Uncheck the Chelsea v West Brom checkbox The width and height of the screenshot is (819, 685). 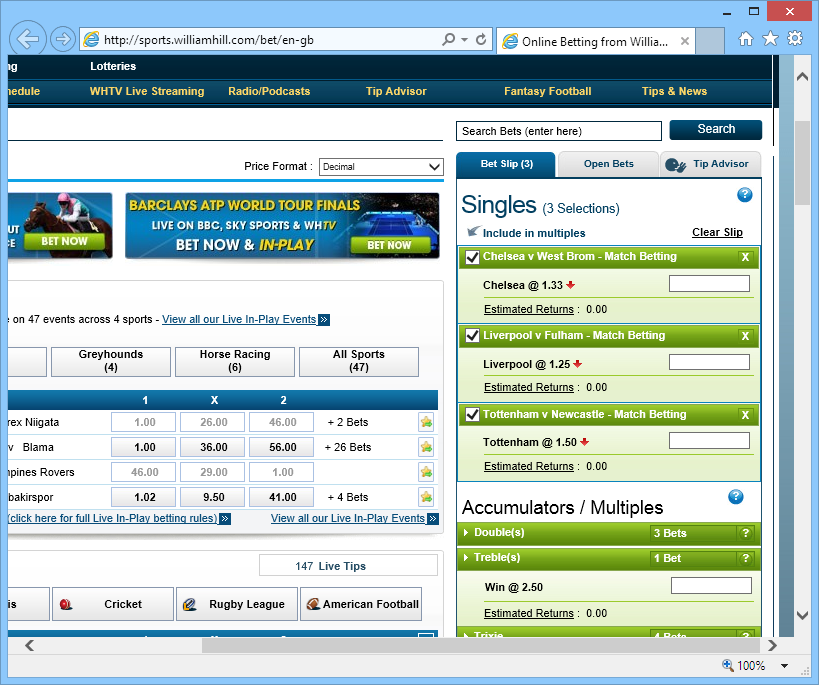472,257
